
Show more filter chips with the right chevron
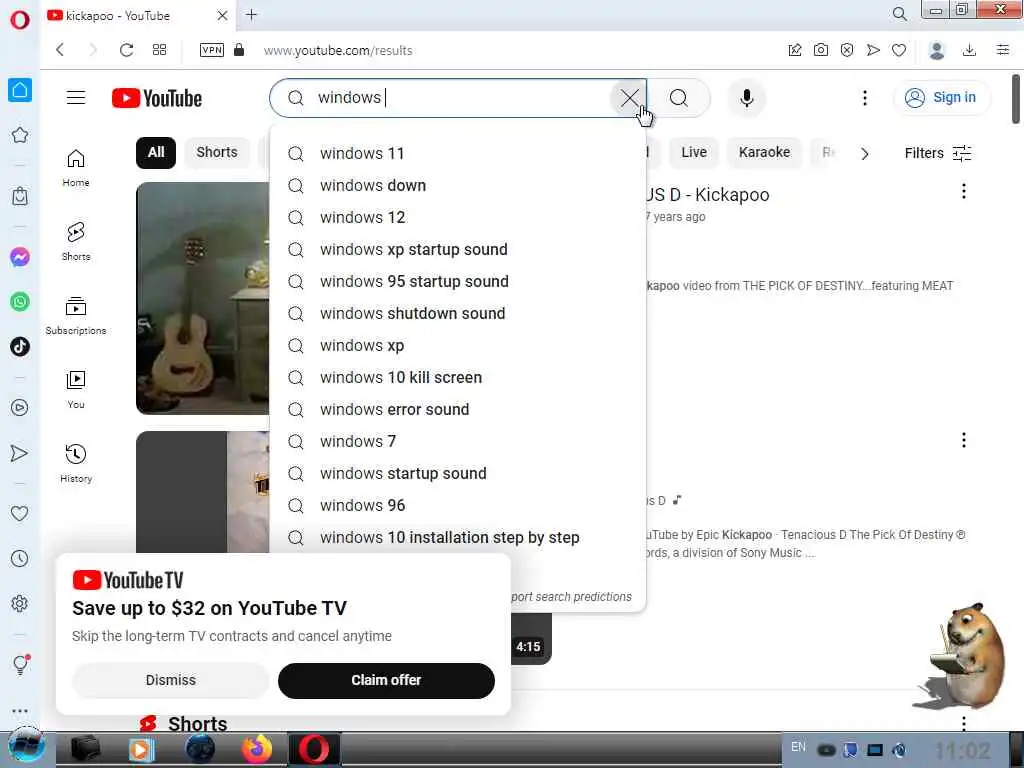click(865, 154)
